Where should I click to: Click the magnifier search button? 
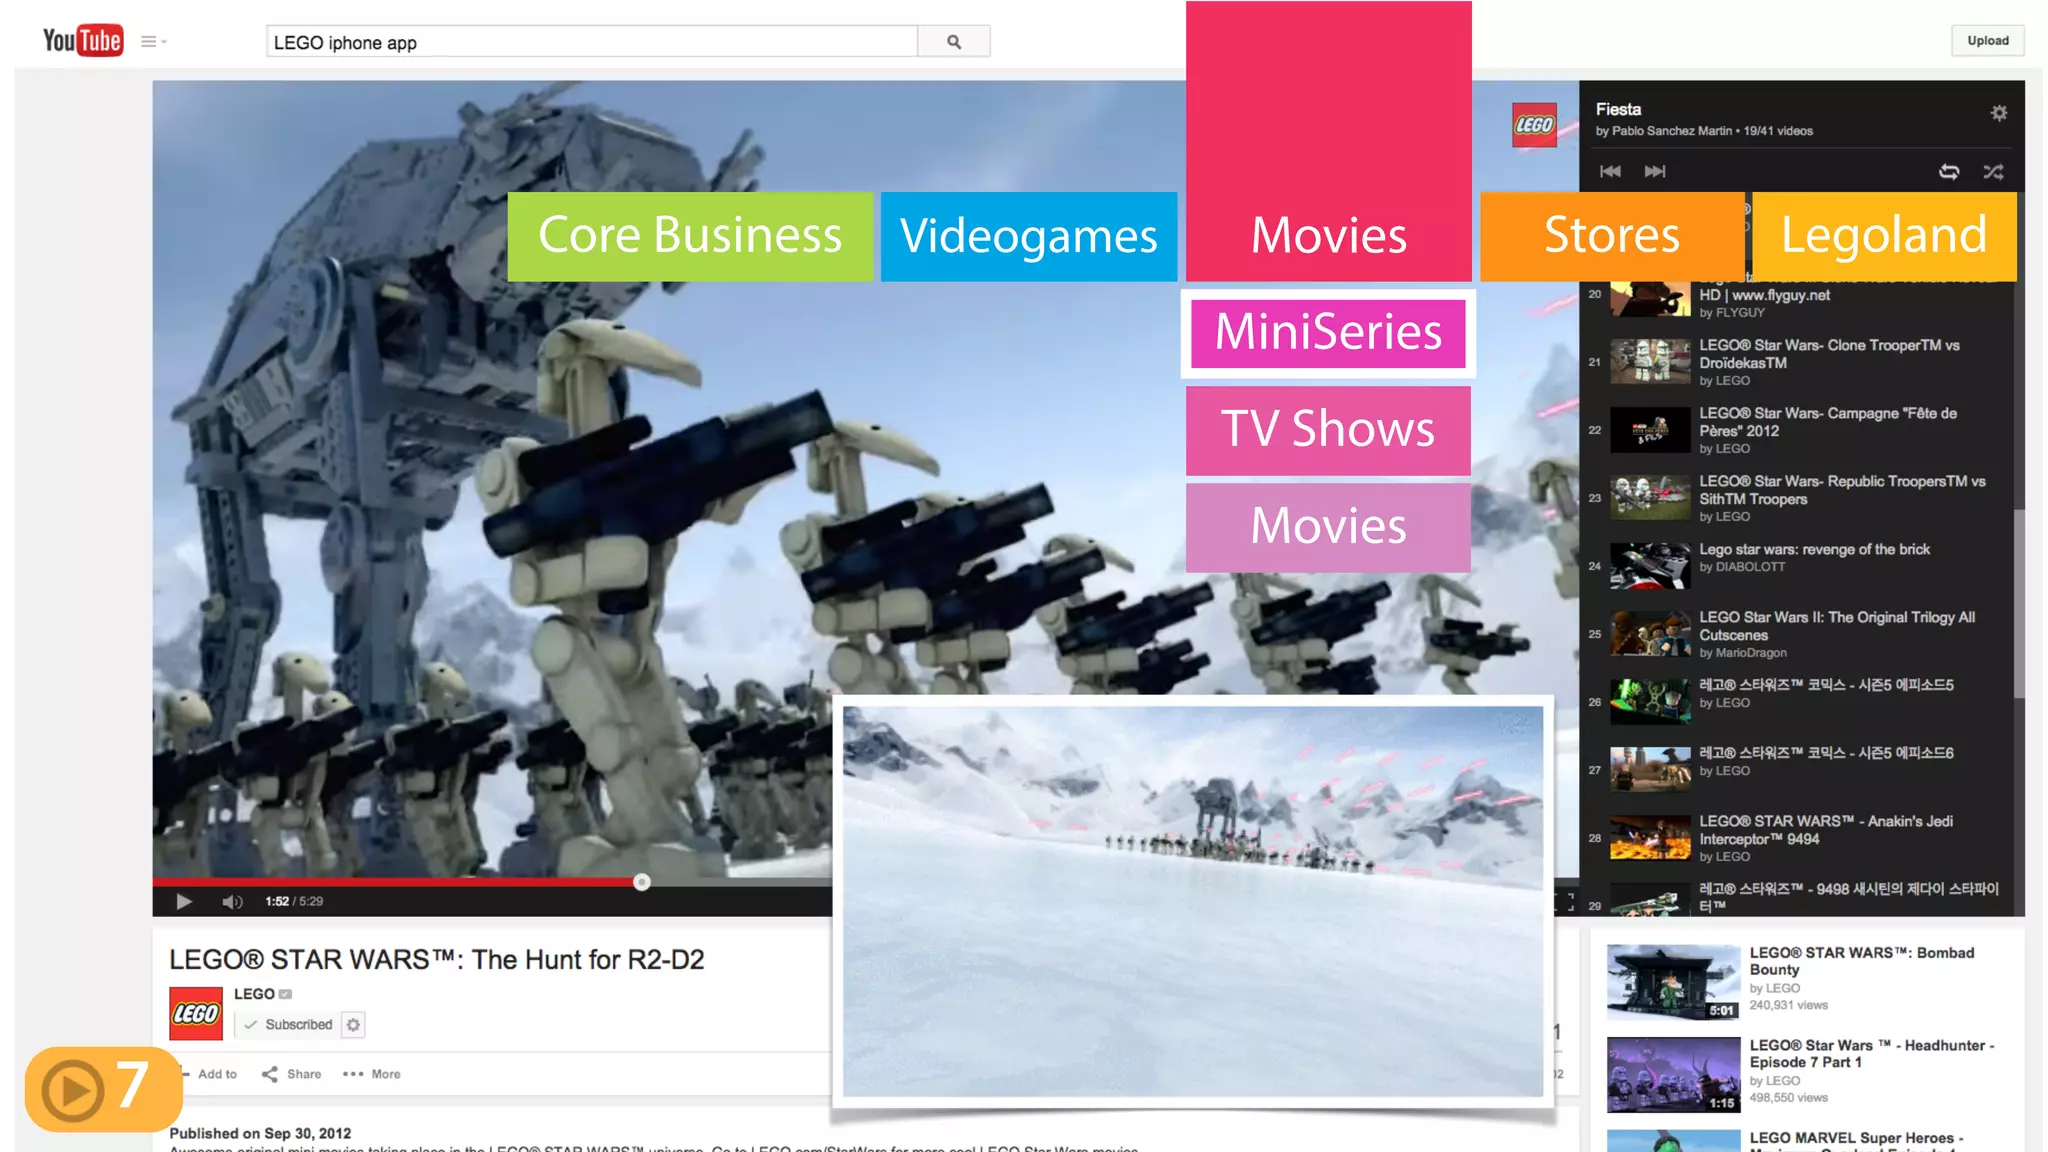click(x=954, y=42)
